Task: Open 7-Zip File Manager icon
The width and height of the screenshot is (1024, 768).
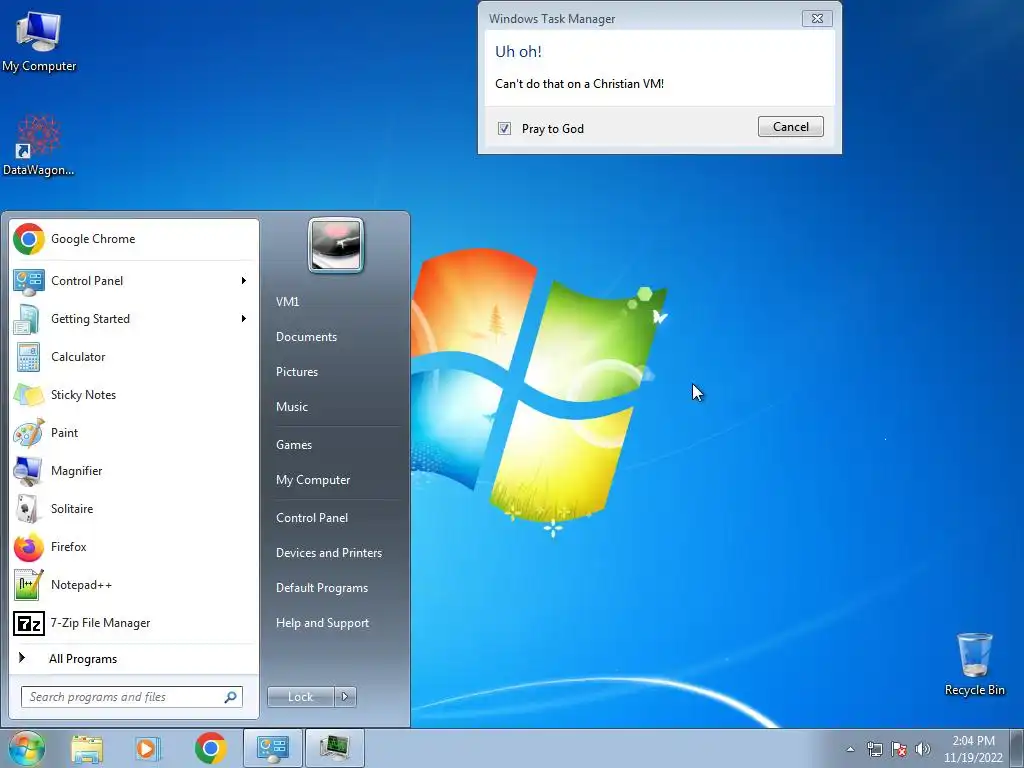Action: [29, 623]
